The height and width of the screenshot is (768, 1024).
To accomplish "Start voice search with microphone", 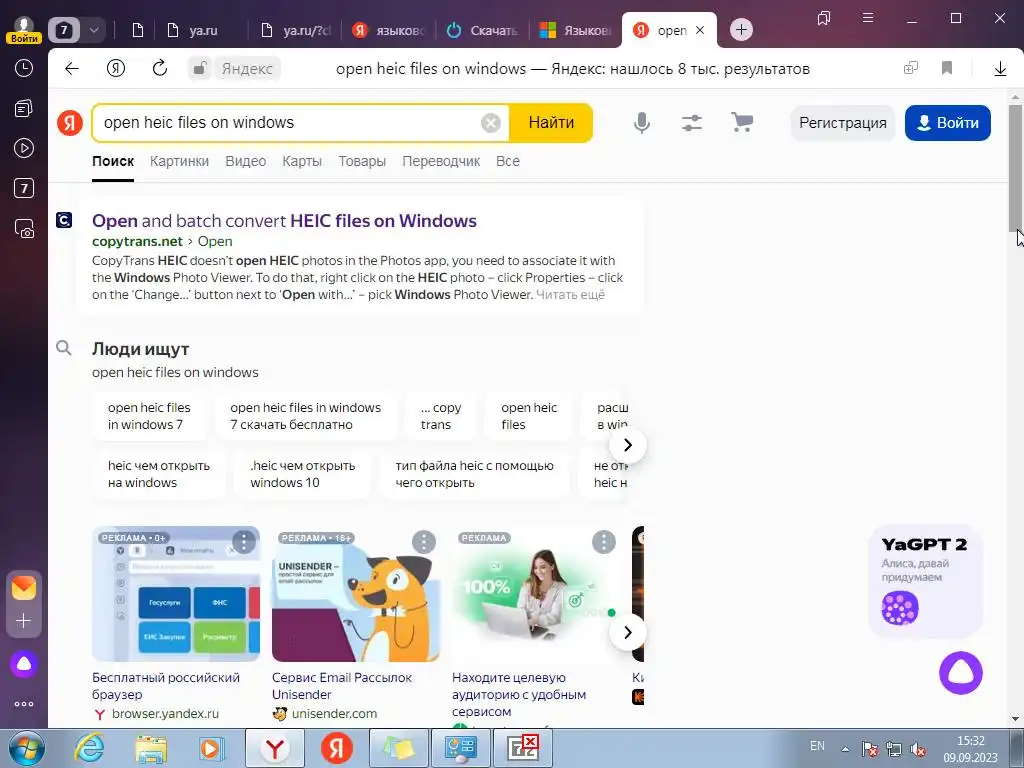I will 642,122.
